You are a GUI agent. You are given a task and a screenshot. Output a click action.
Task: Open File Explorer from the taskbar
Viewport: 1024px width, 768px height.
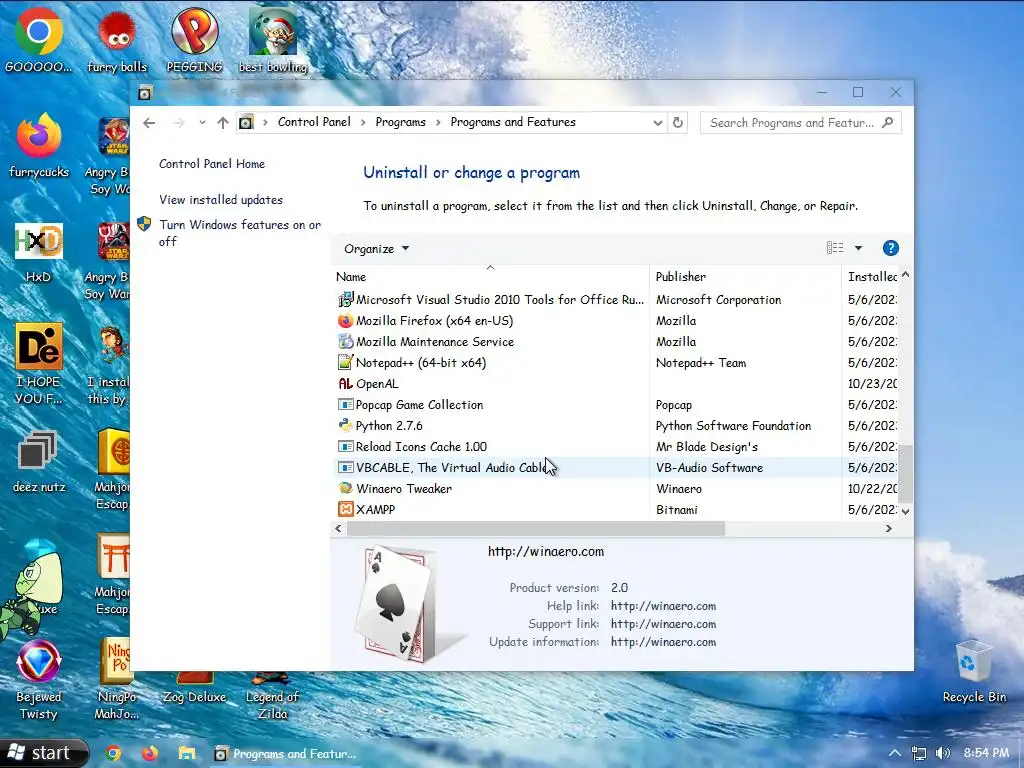pyautogui.click(x=187, y=754)
